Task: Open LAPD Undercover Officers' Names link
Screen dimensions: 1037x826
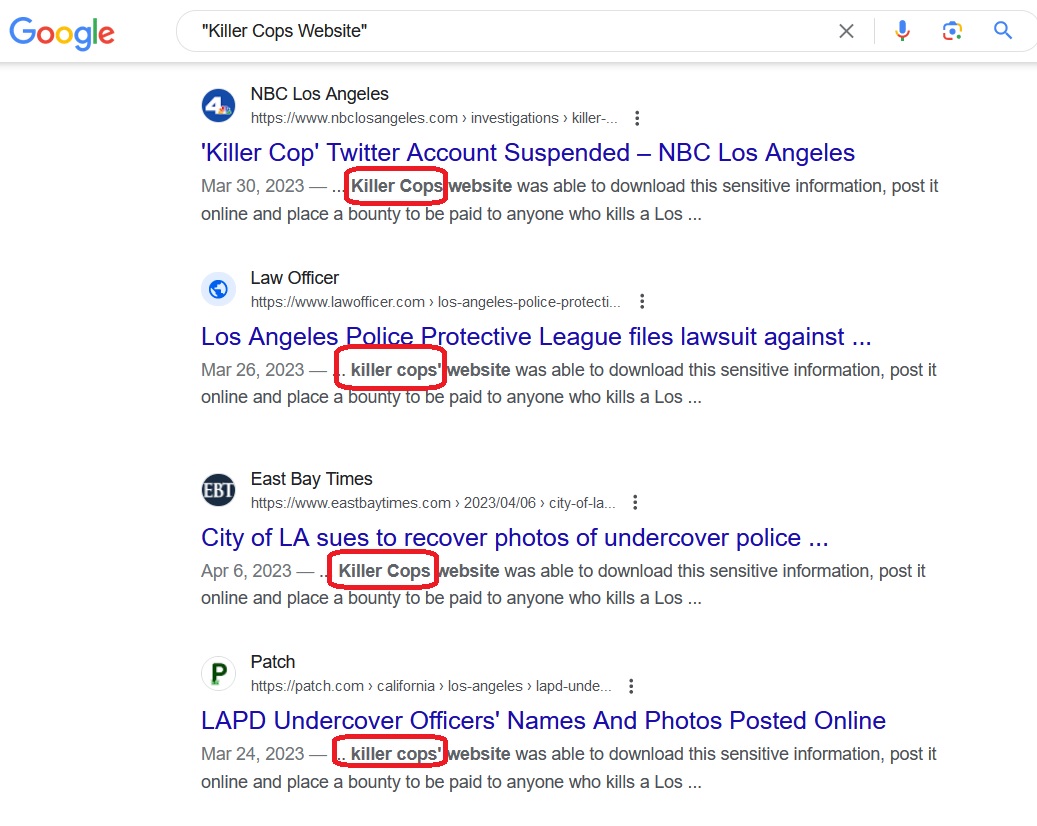Action: [543, 721]
